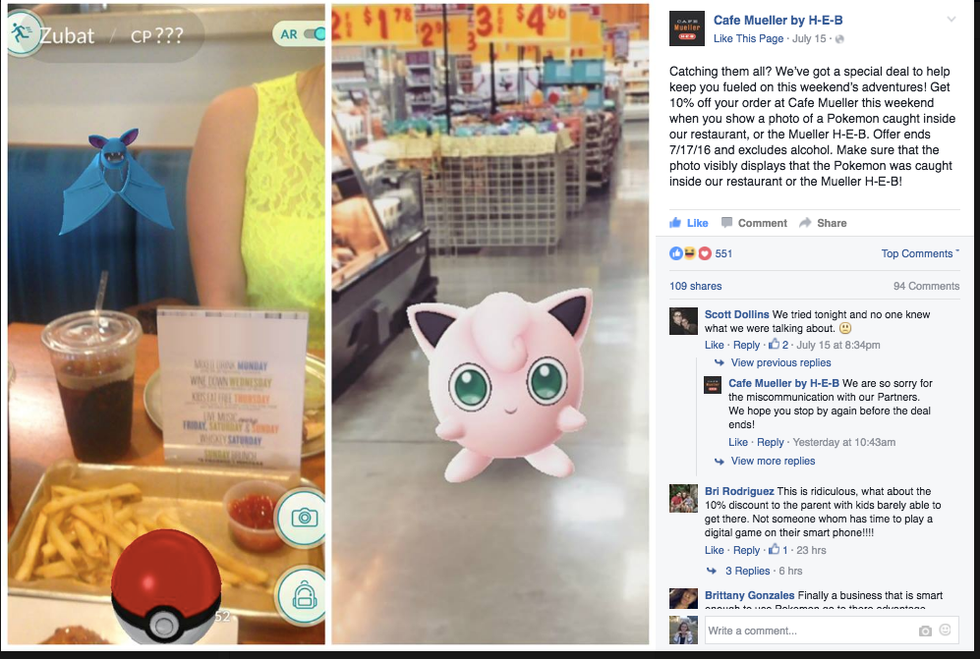Open the Top Comments sorting dropdown

pyautogui.click(x=920, y=253)
